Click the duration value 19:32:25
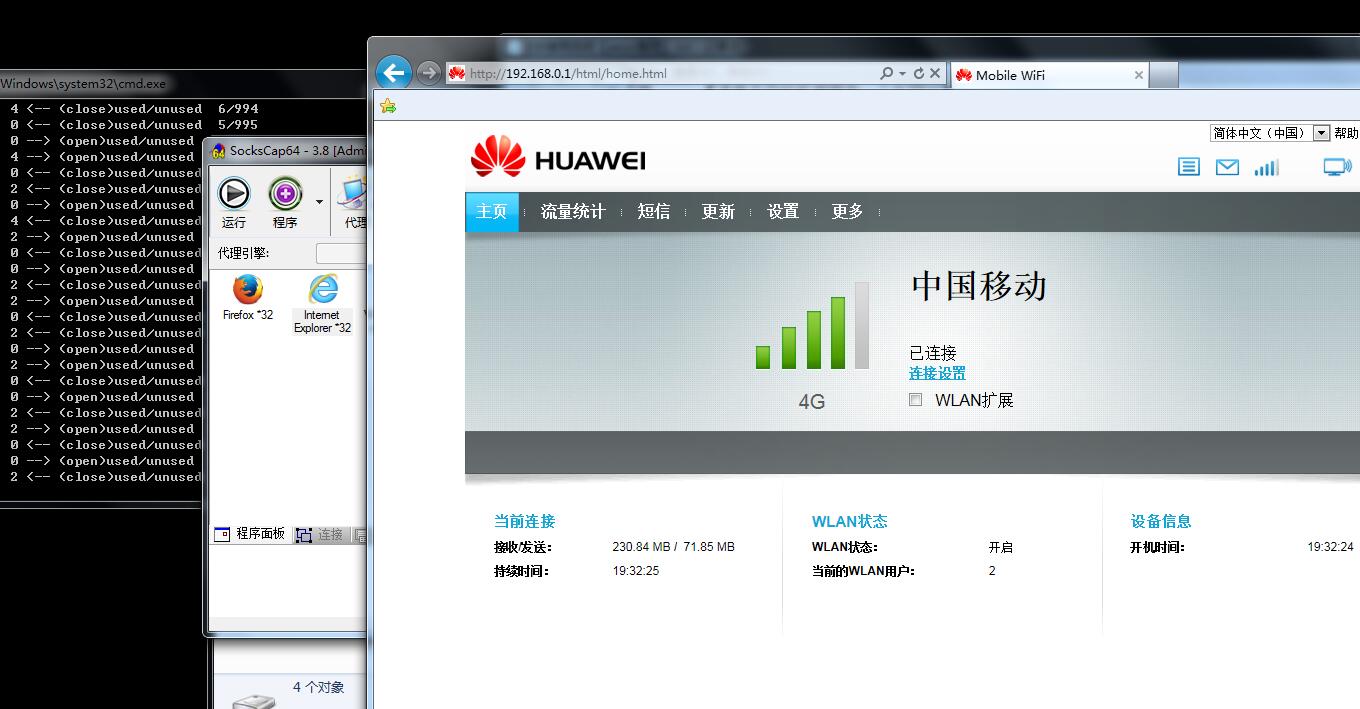This screenshot has width=1360, height=709. click(x=635, y=571)
